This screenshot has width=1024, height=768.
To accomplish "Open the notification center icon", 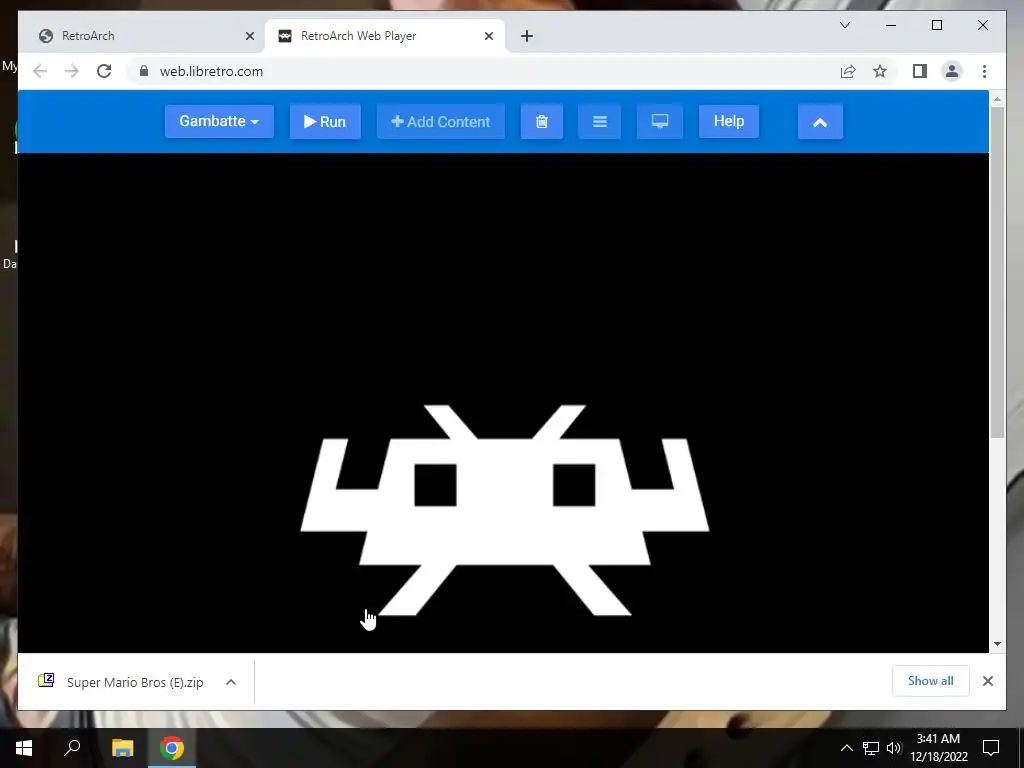I will [x=991, y=748].
